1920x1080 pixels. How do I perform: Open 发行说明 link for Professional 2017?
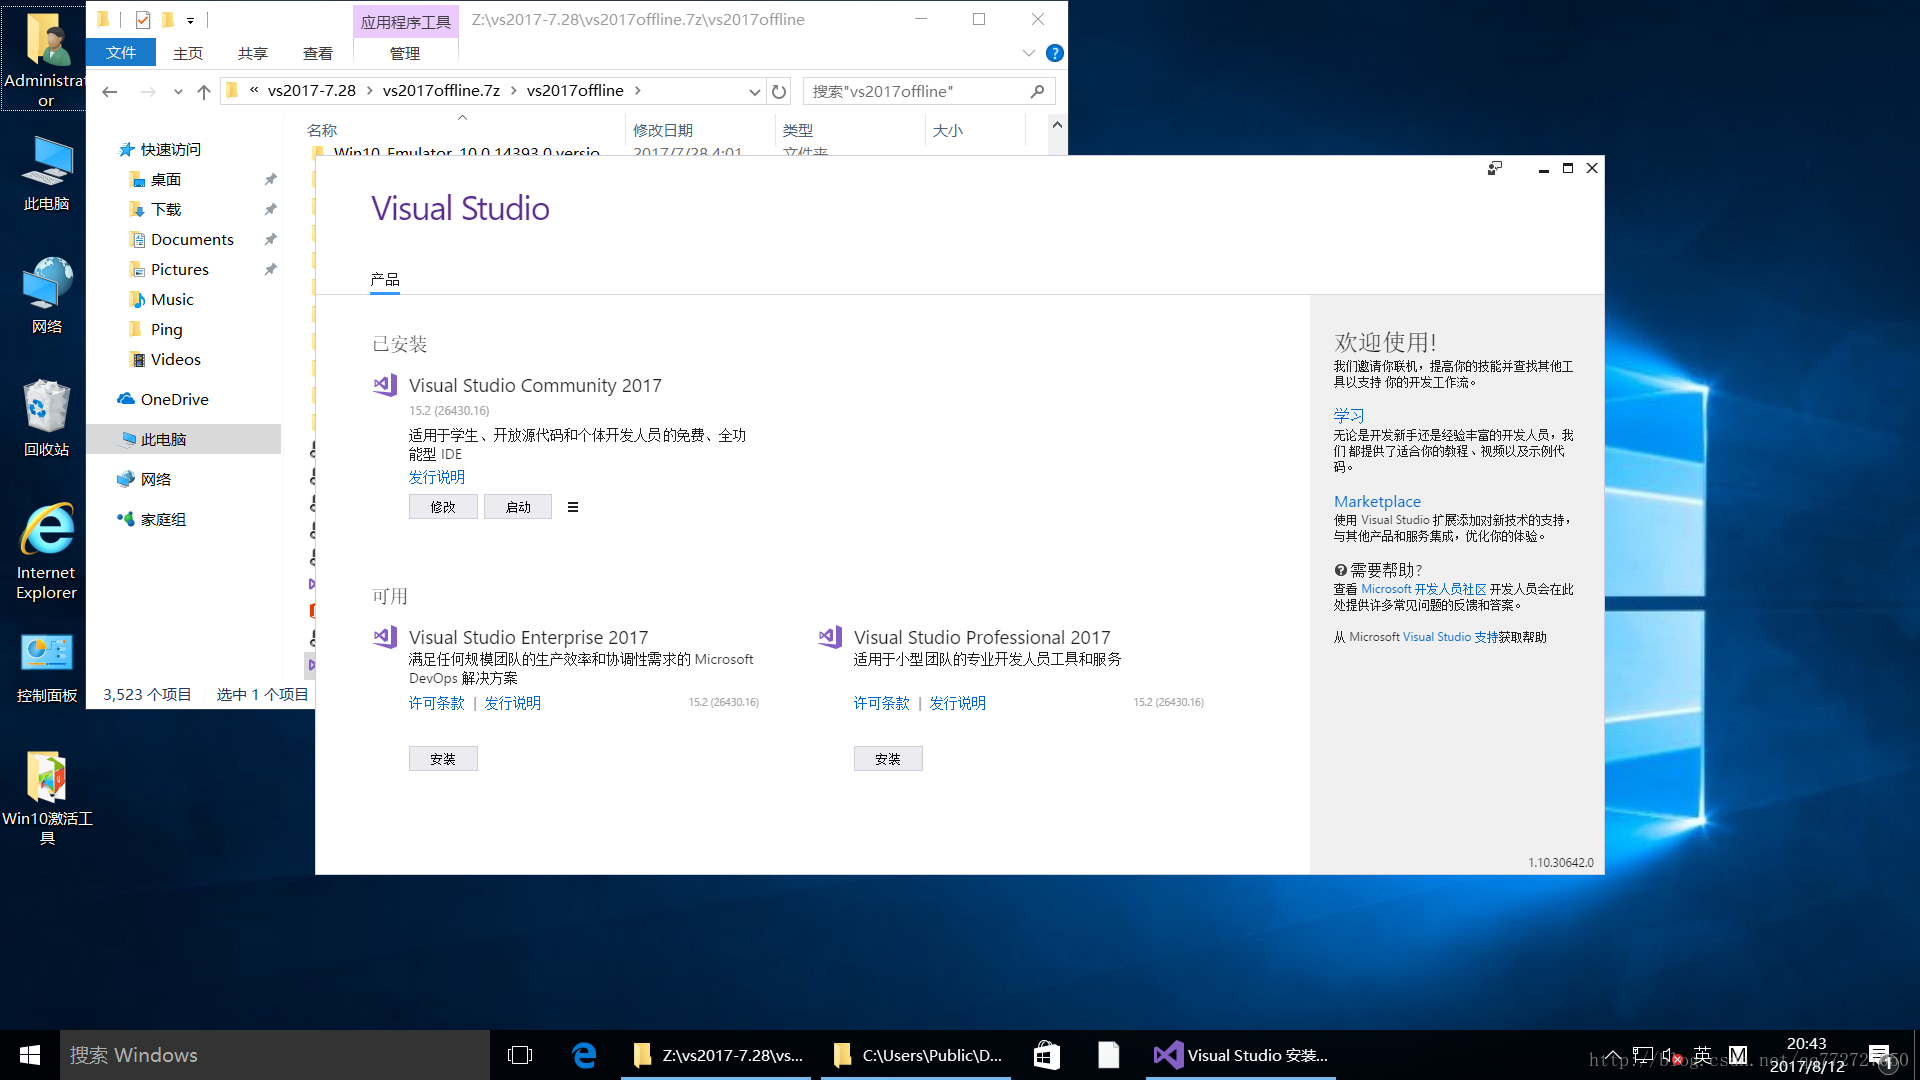(x=958, y=703)
